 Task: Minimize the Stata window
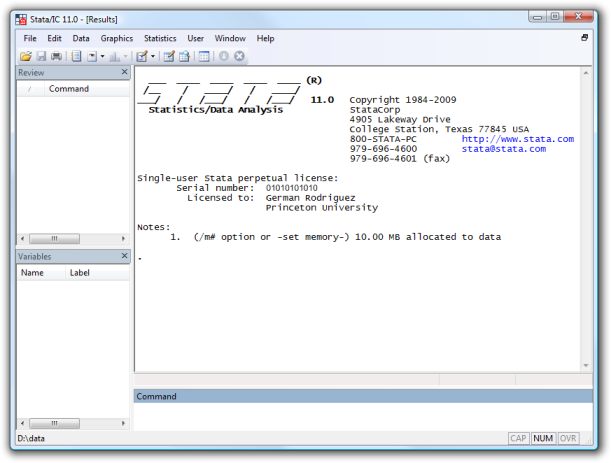click(x=537, y=17)
